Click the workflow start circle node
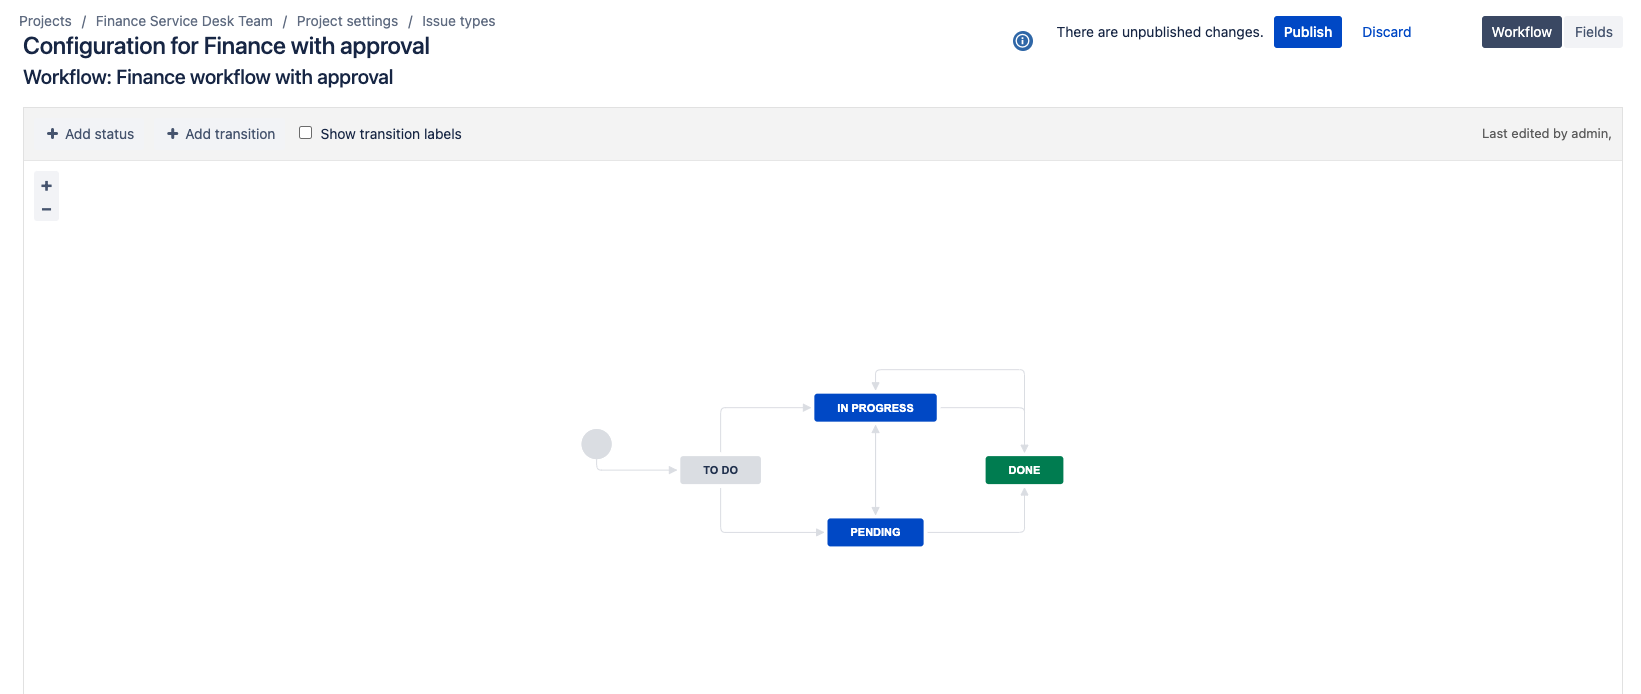The width and height of the screenshot is (1641, 694). [x=597, y=444]
